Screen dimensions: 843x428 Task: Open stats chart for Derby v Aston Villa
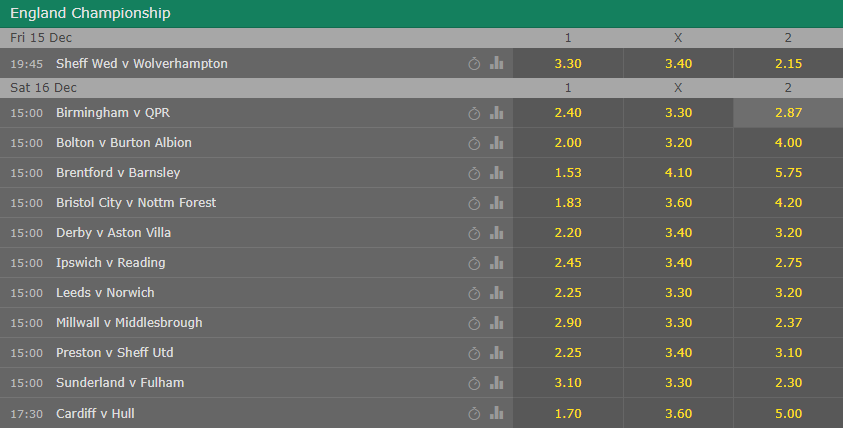[x=496, y=232]
